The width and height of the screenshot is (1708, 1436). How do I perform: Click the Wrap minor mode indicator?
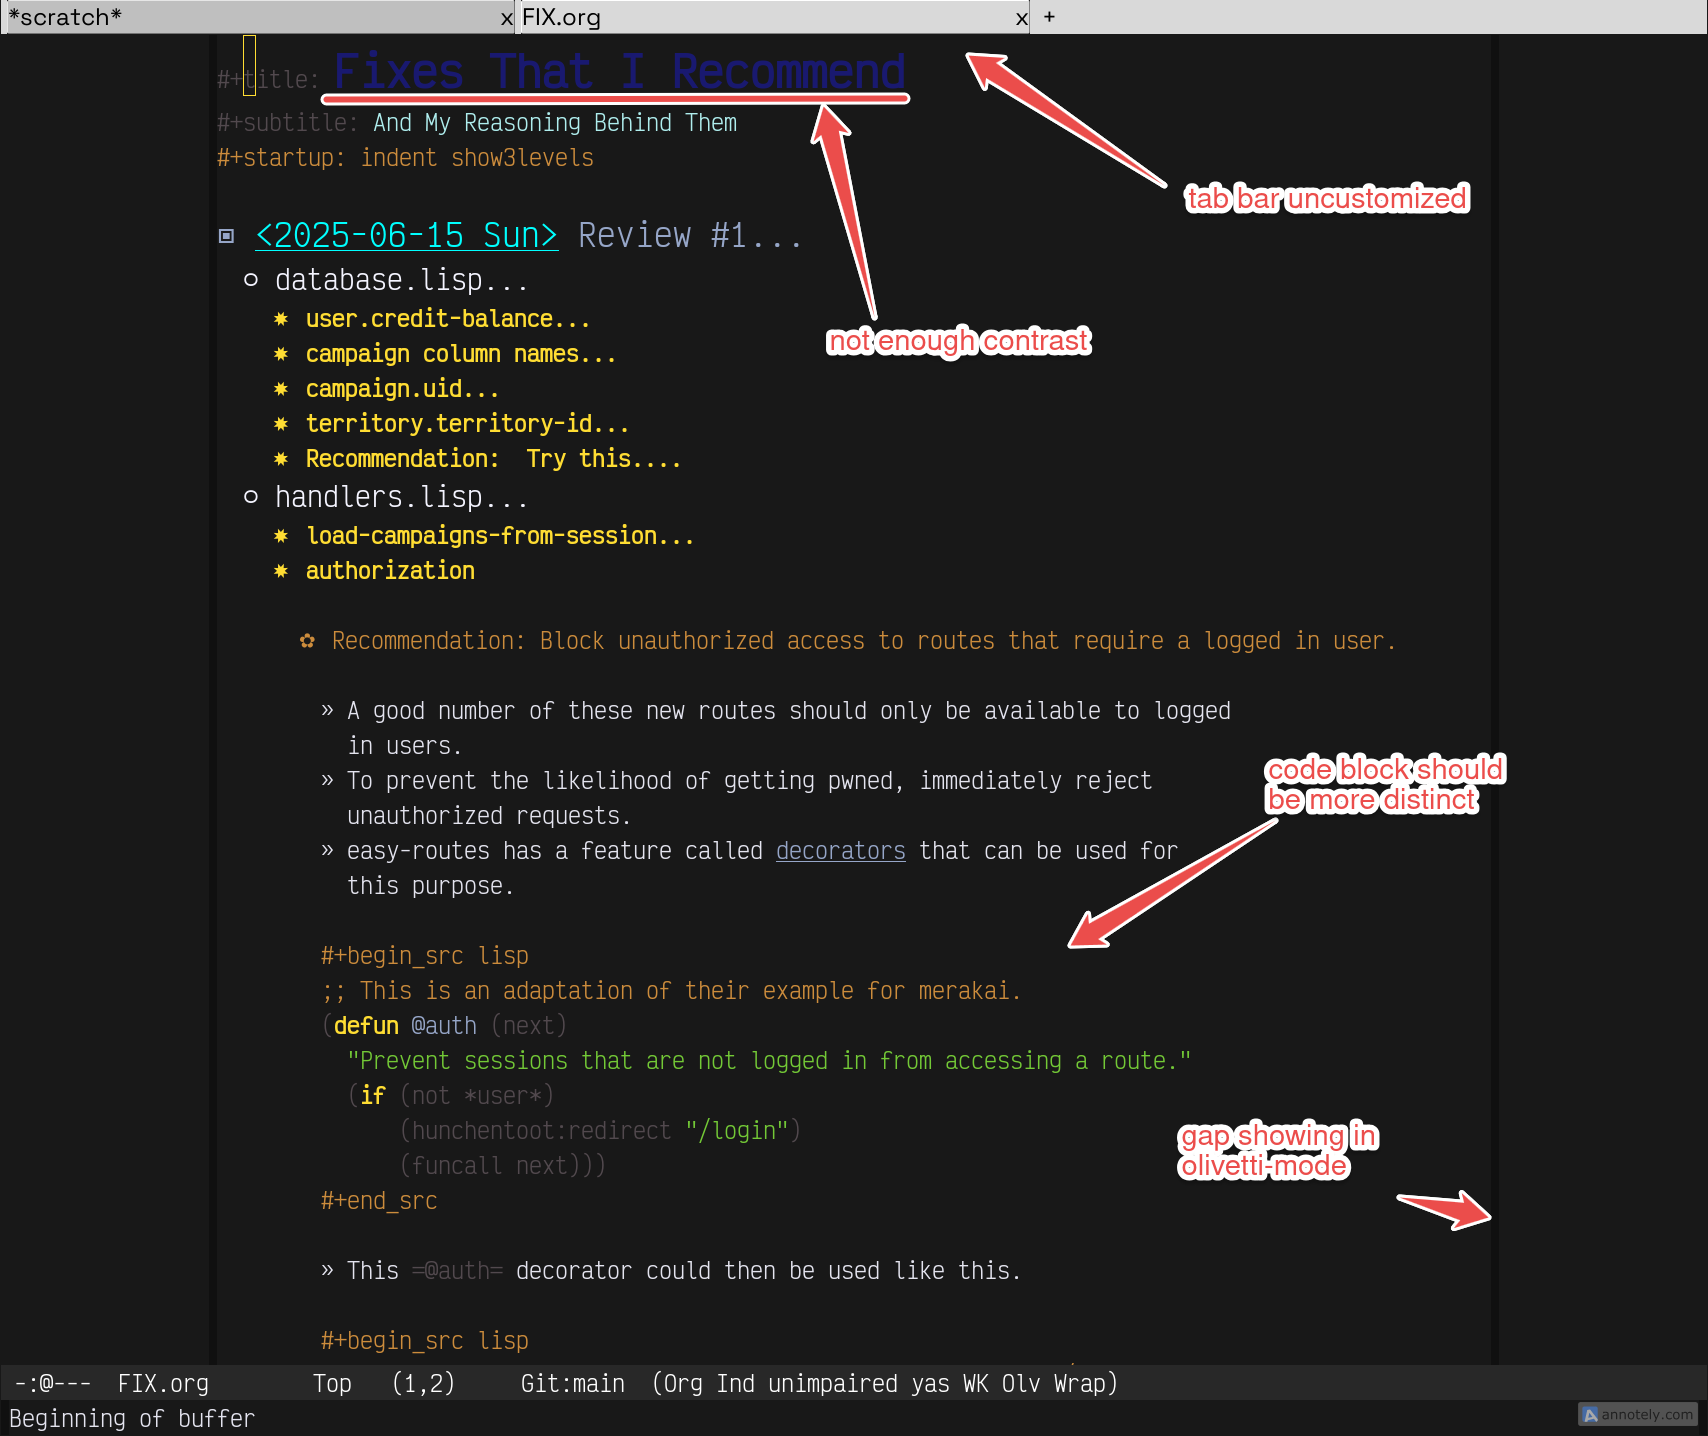[x=1080, y=1384]
